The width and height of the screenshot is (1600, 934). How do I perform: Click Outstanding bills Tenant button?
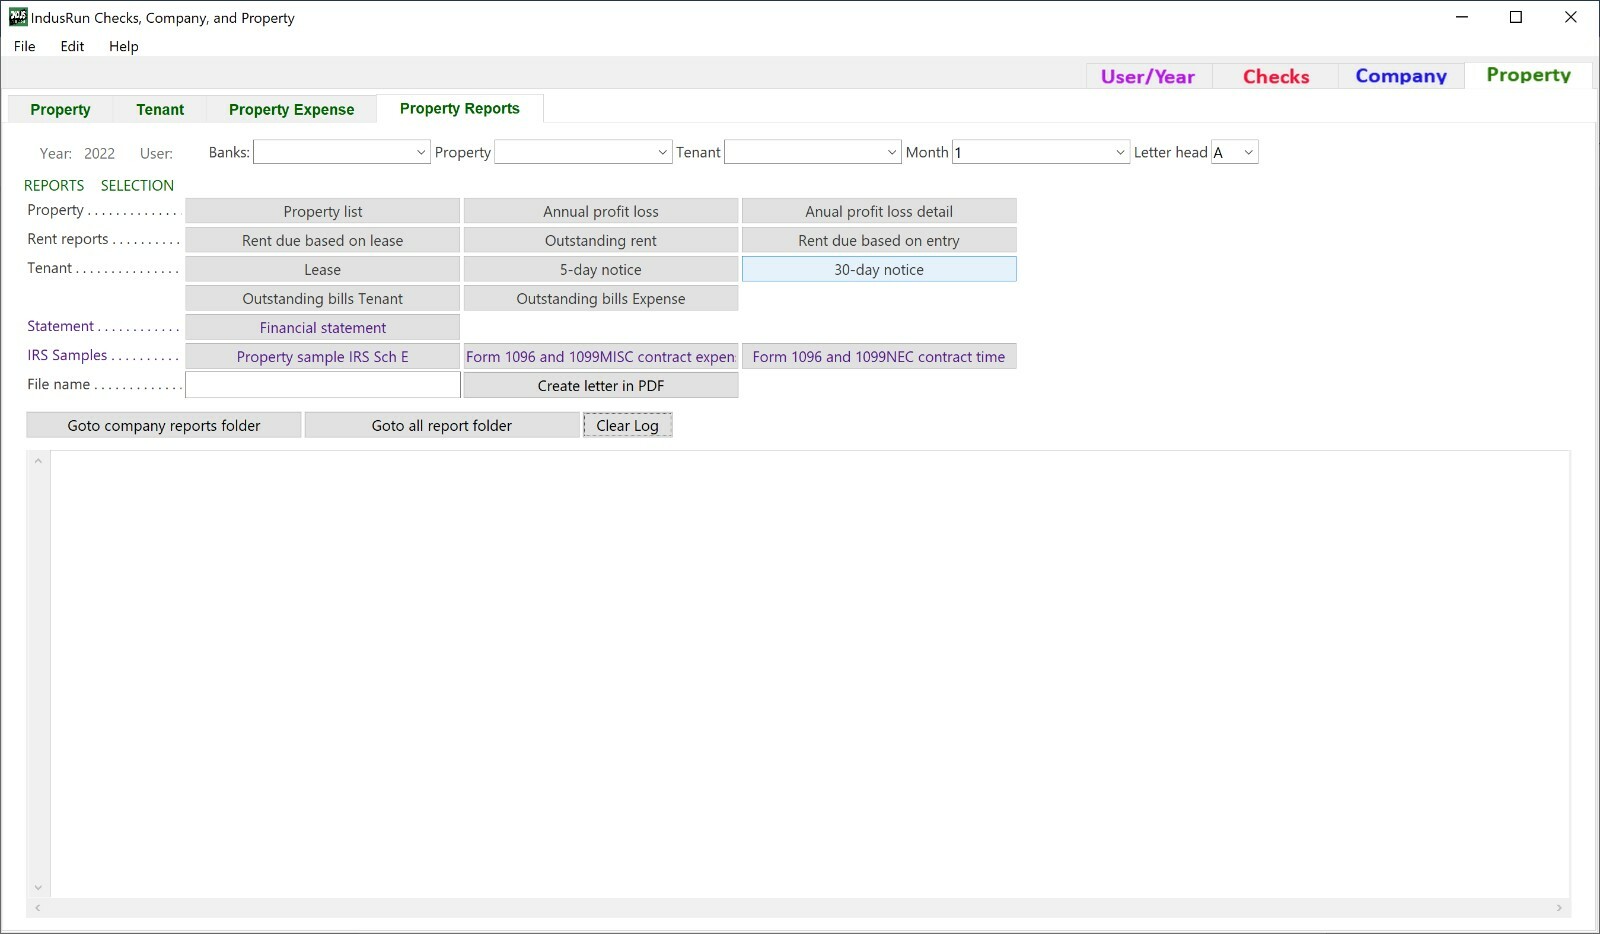pos(323,298)
